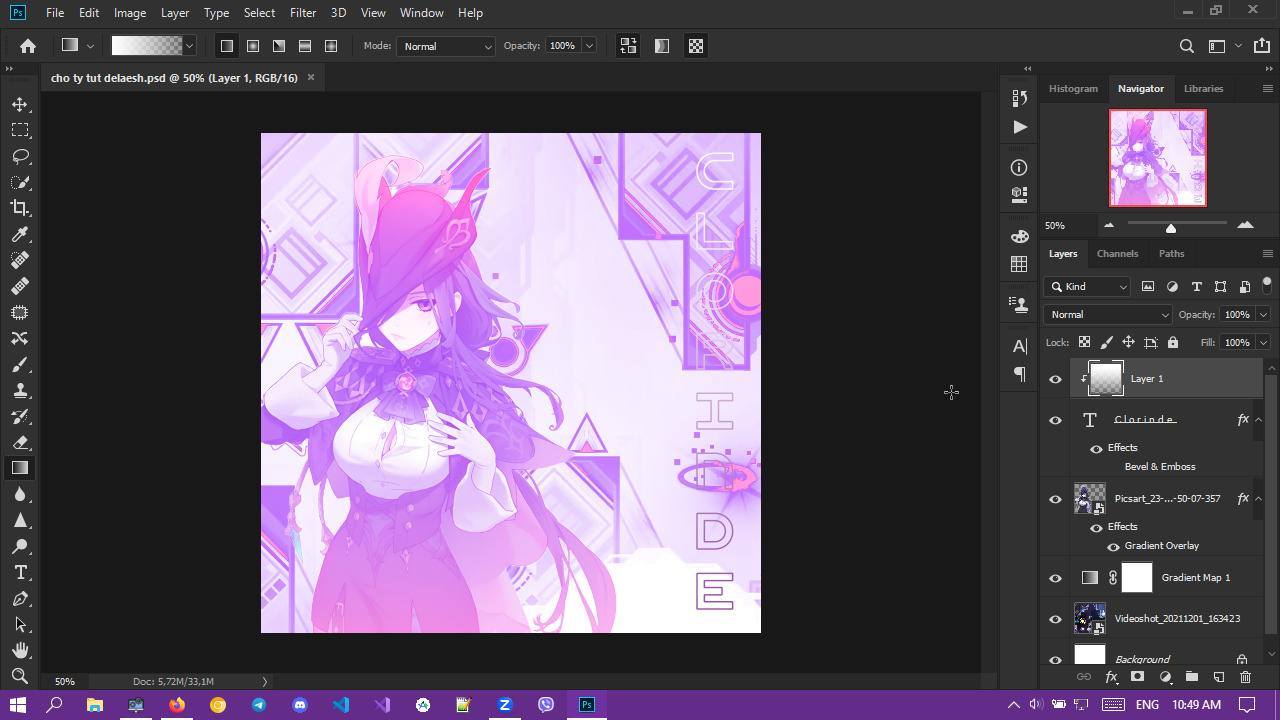Image resolution: width=1280 pixels, height=720 pixels.
Task: Choose the Radial Gradient style icon
Action: pos(253,46)
